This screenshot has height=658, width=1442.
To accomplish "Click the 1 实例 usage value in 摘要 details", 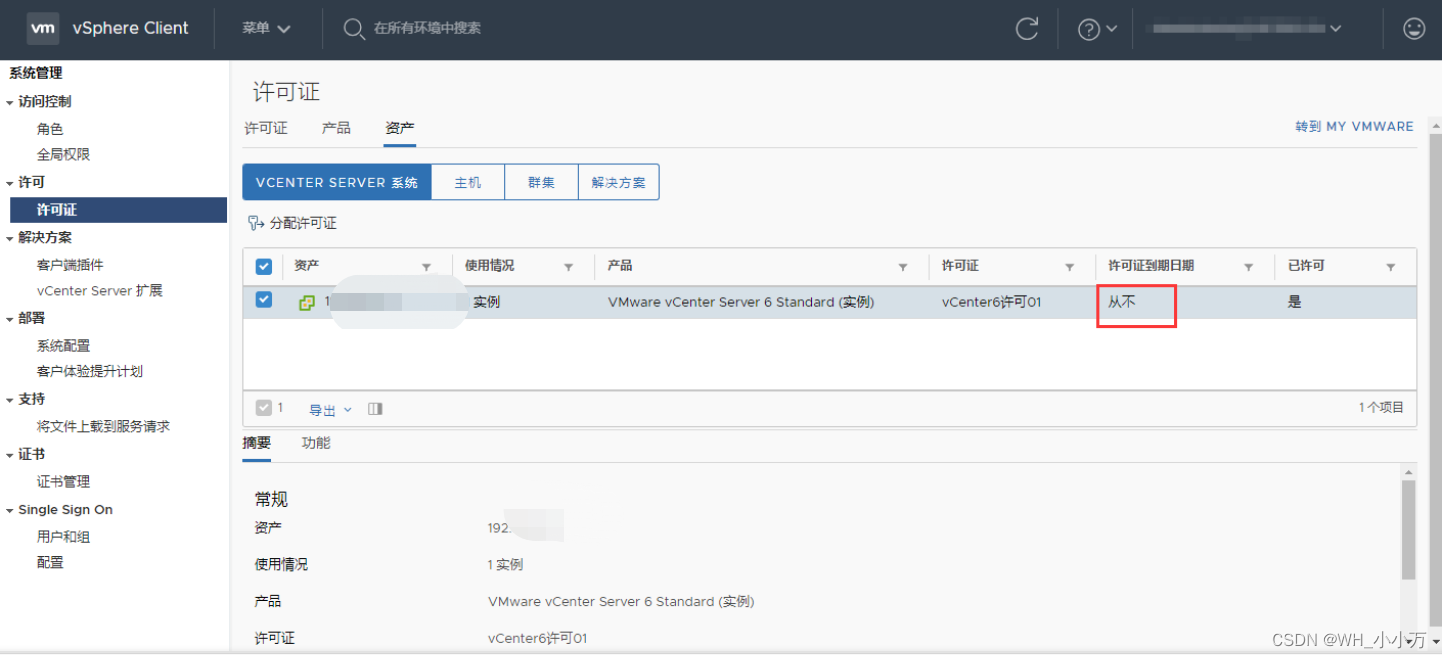I will click(x=505, y=565).
